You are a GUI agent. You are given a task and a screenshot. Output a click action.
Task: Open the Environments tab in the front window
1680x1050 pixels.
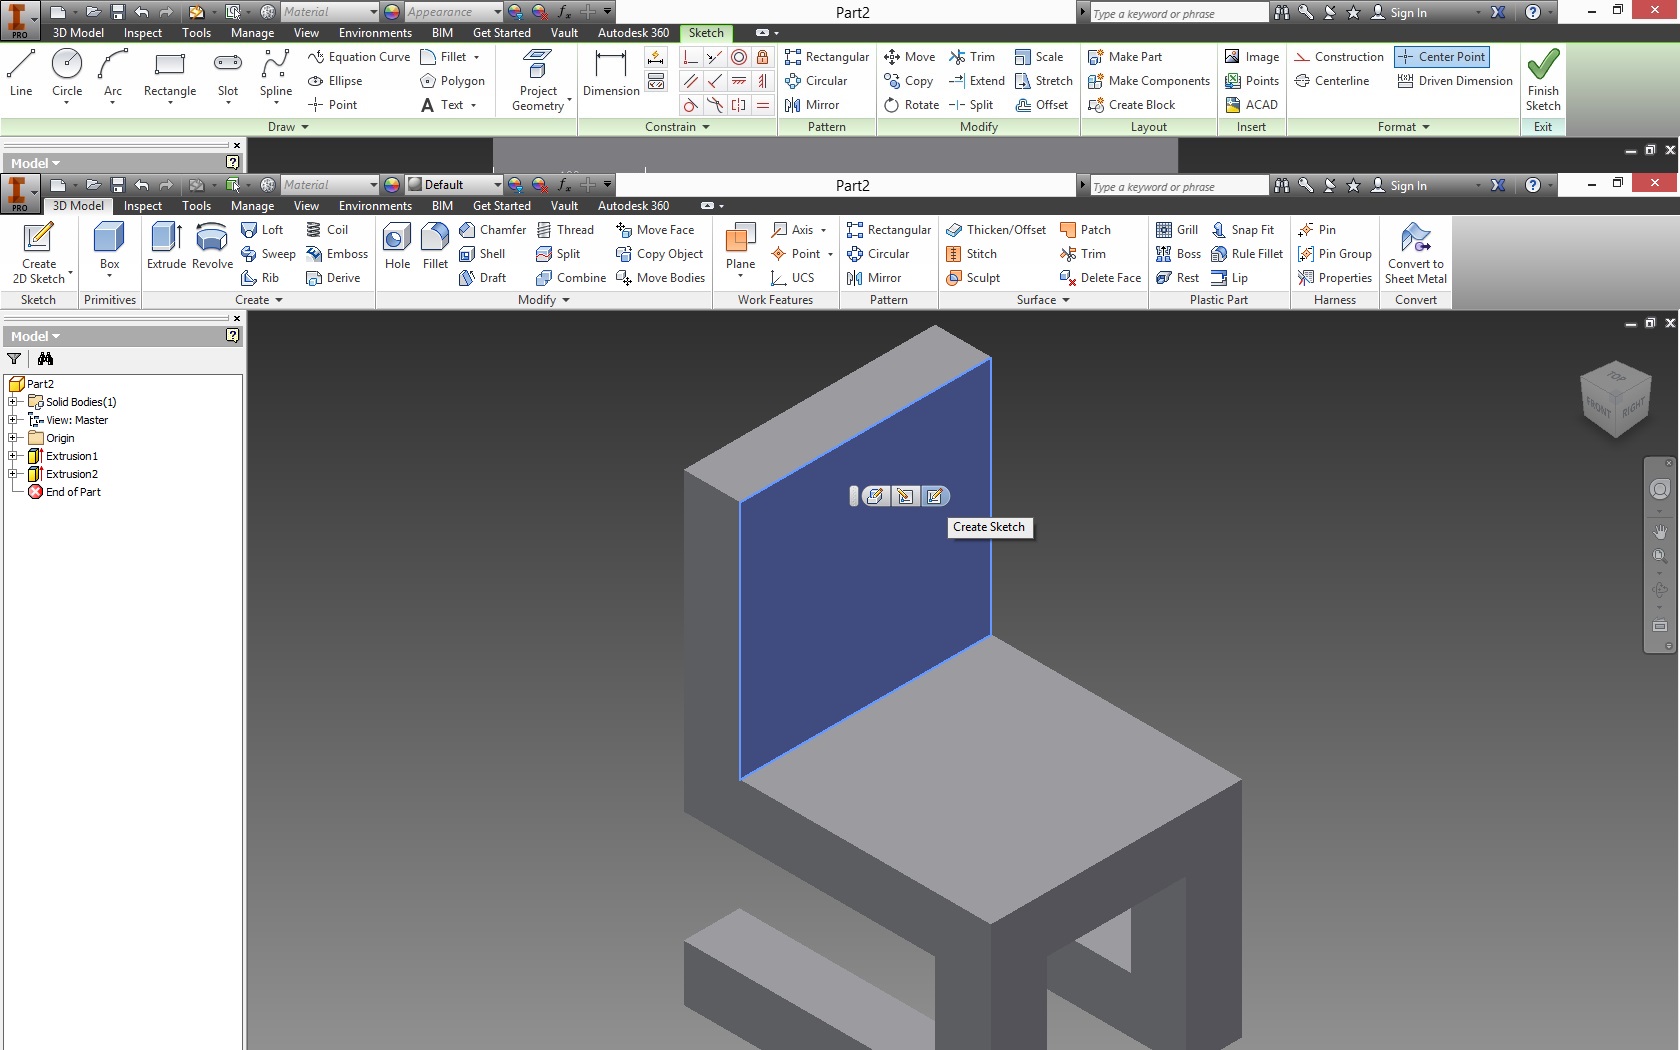[375, 206]
